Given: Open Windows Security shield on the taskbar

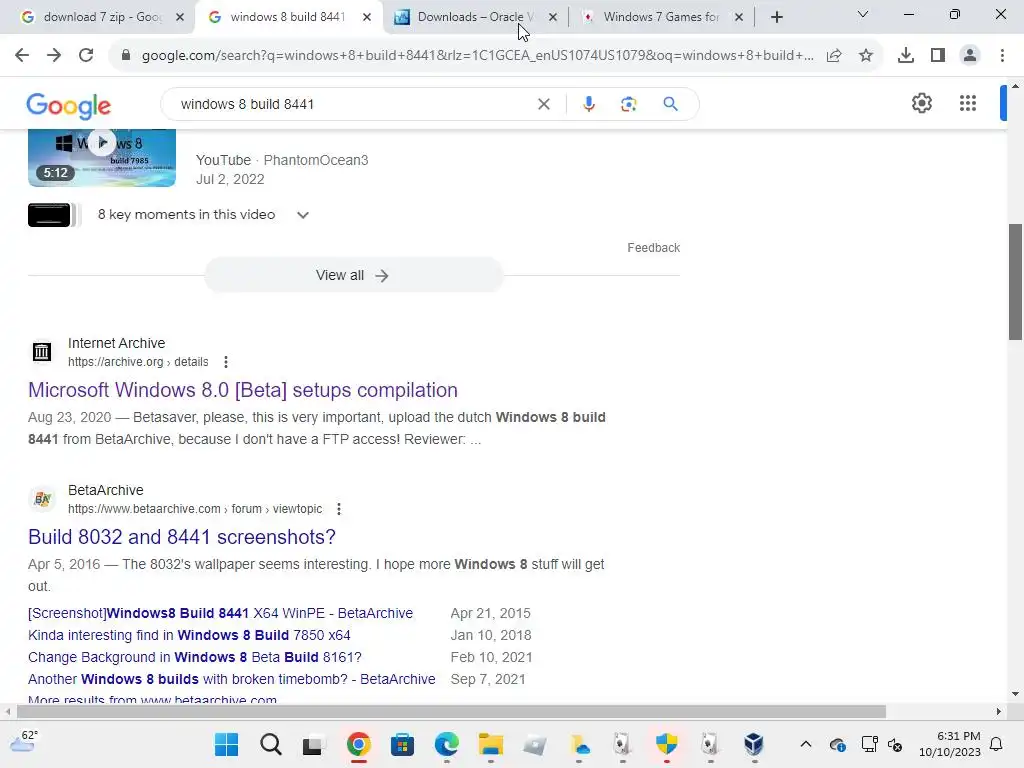Looking at the screenshot, I should pyautogui.click(x=666, y=744).
